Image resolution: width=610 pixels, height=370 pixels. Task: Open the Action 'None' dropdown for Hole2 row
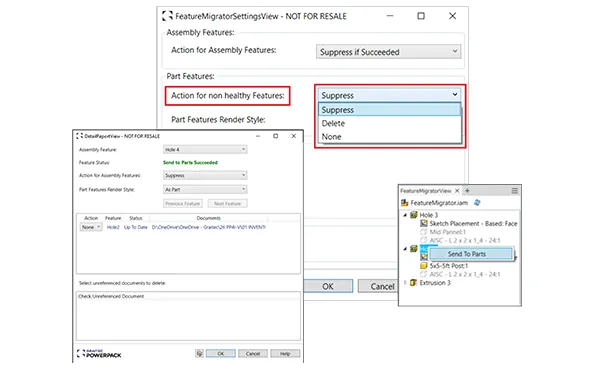(x=91, y=227)
